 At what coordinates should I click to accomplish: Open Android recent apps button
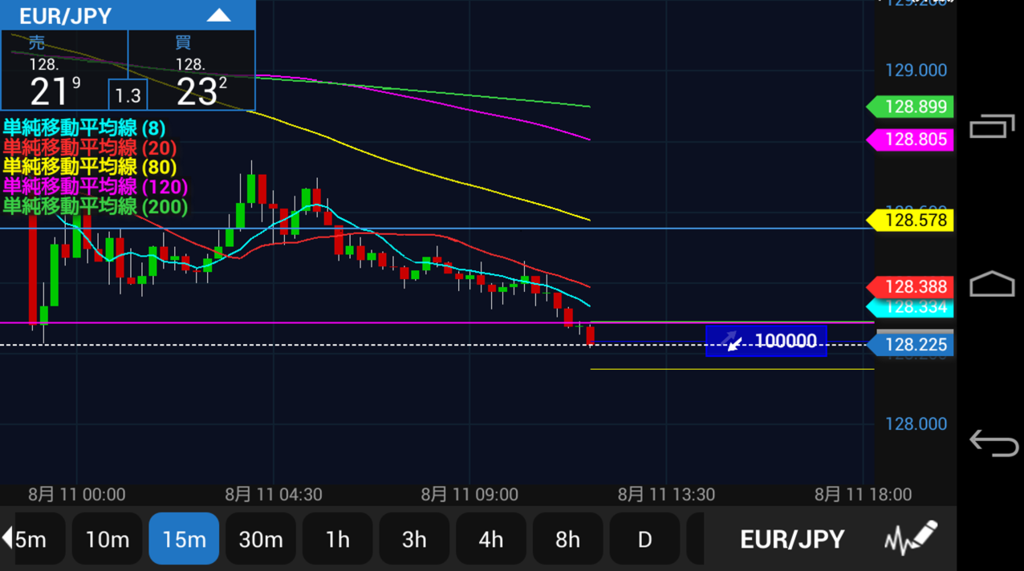click(992, 126)
